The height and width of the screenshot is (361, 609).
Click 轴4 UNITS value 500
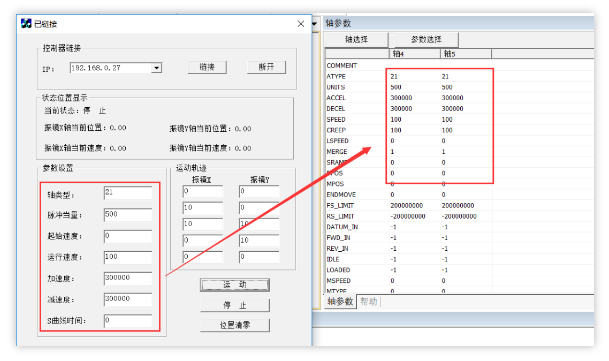tap(396, 87)
